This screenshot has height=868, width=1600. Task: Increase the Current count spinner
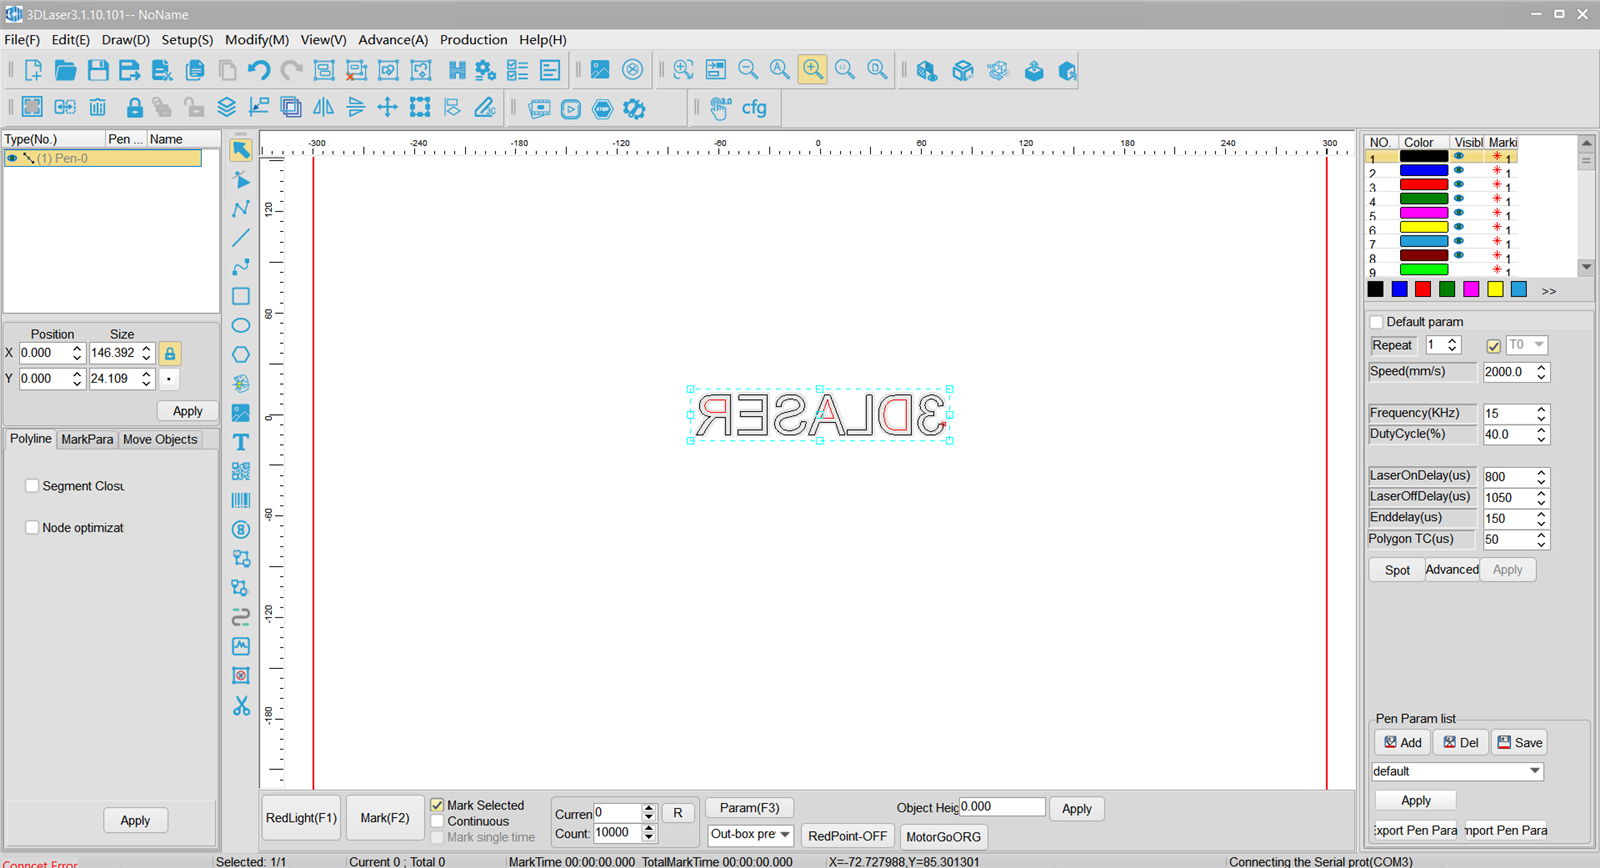[x=648, y=808]
